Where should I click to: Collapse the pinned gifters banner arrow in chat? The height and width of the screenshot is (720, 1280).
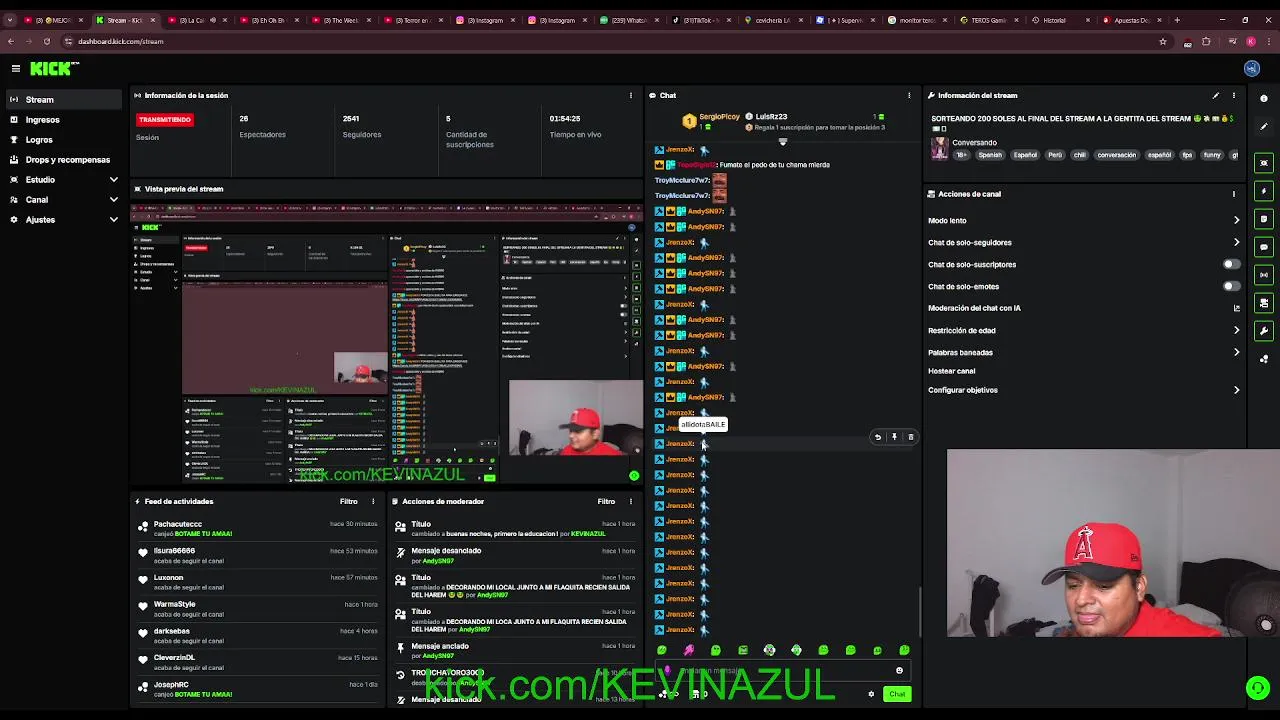click(x=783, y=141)
